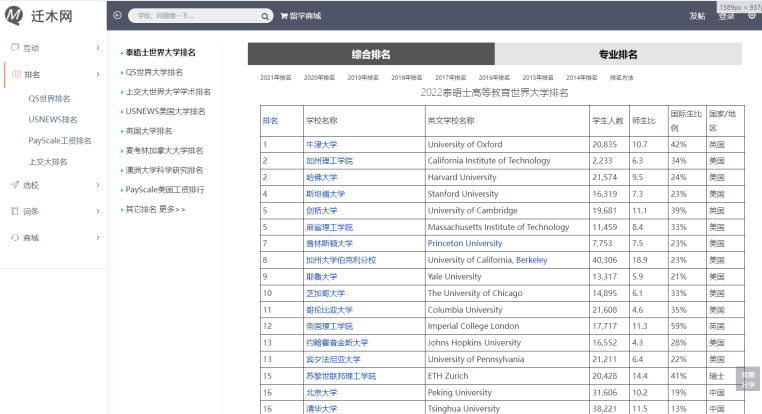Open 上交大排名 in the sidebar
The image size is (762, 414).
coord(48,162)
